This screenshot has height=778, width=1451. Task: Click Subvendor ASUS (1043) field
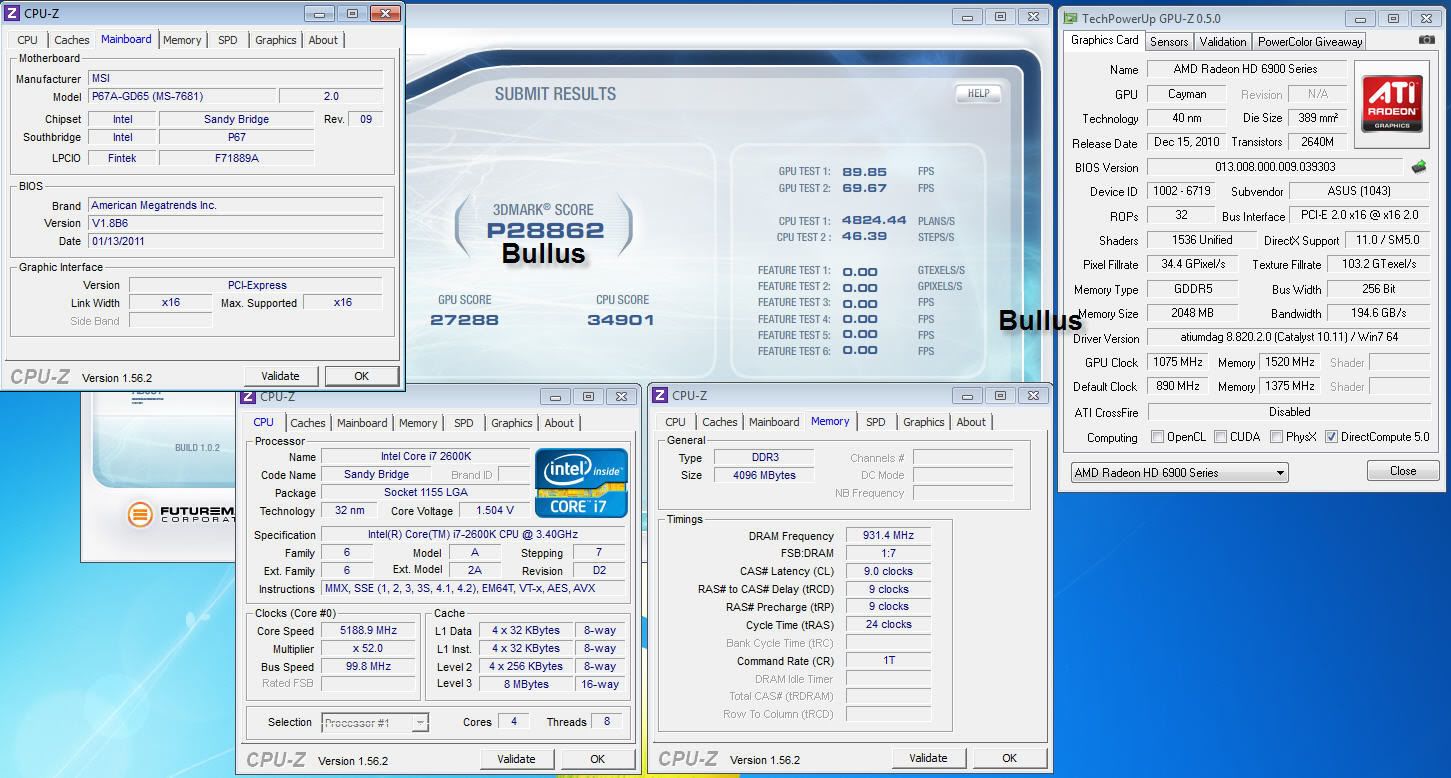(x=1359, y=191)
